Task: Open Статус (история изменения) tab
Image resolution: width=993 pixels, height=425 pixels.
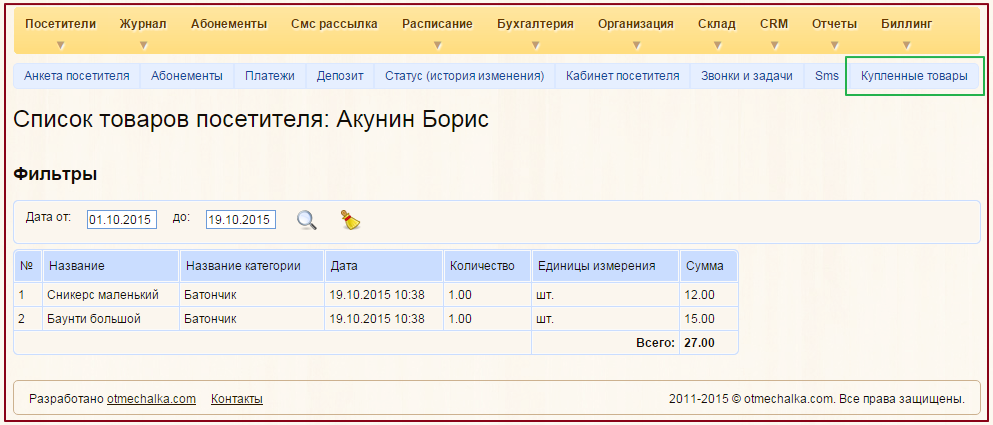Action: pyautogui.click(x=465, y=76)
